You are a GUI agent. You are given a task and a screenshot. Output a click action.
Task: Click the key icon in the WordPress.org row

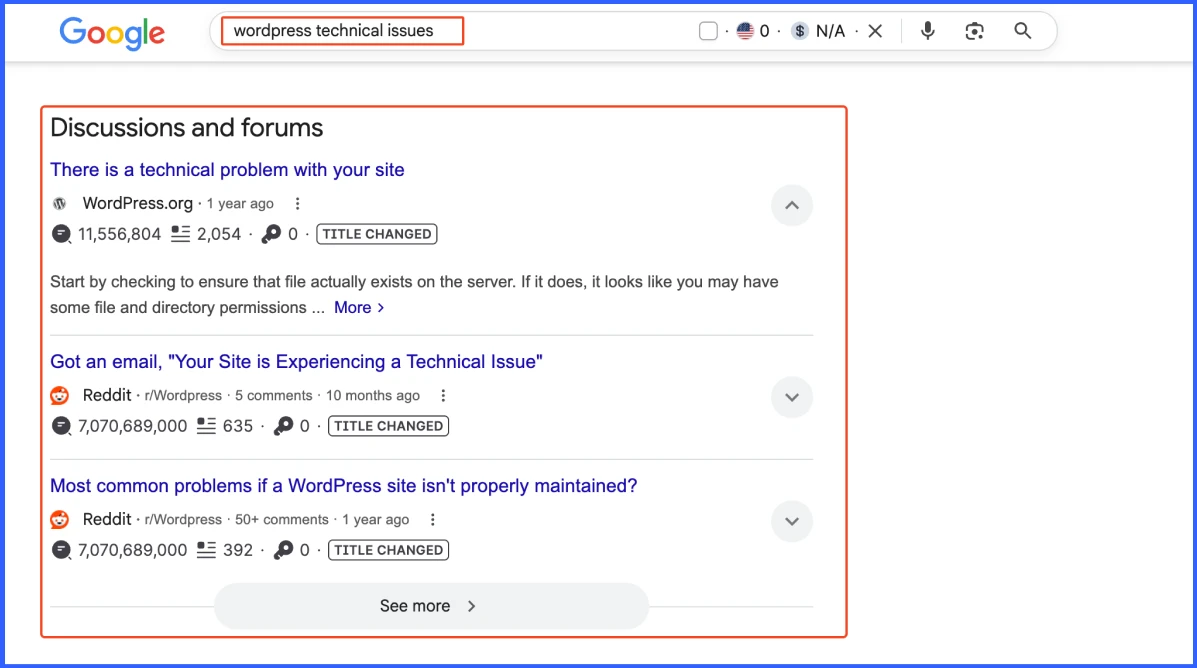coord(271,234)
